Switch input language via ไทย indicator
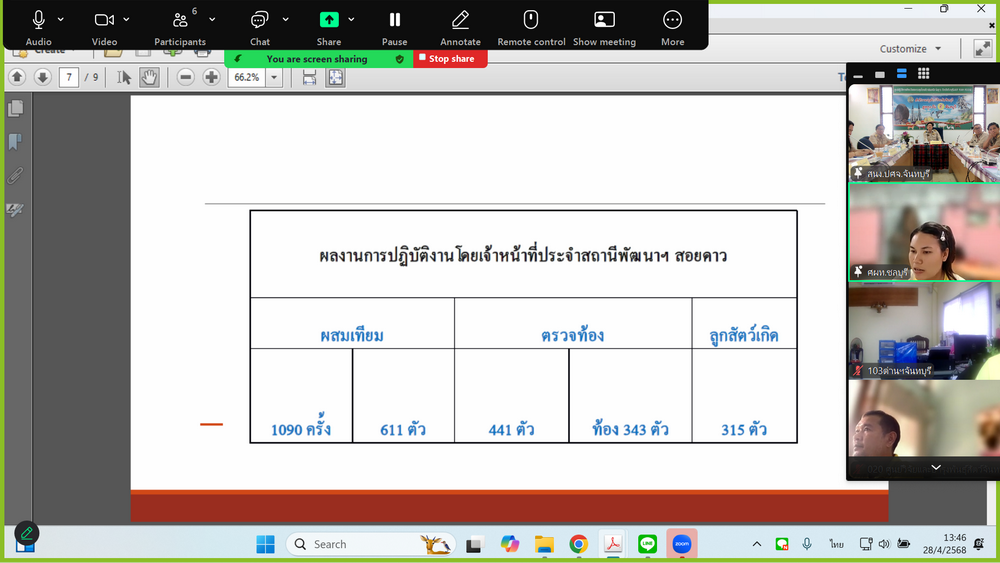 836,544
